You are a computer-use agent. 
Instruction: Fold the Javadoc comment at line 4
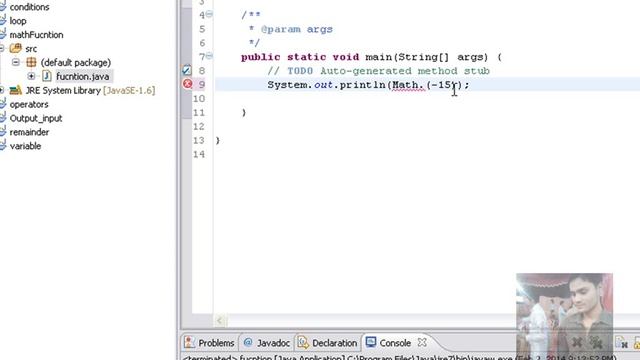click(x=209, y=14)
